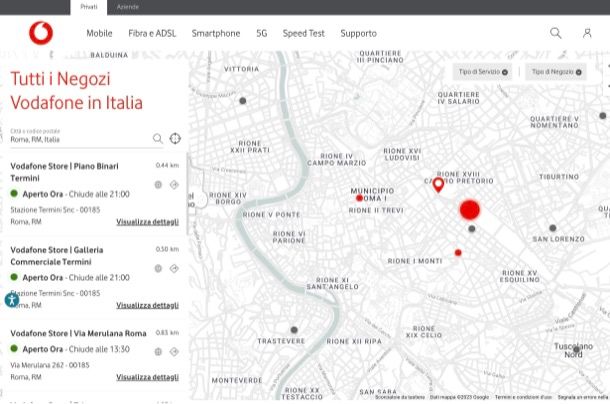610x404 pixels.
Task: Click Segnala un errore nella mappa link
Action: tap(583, 397)
